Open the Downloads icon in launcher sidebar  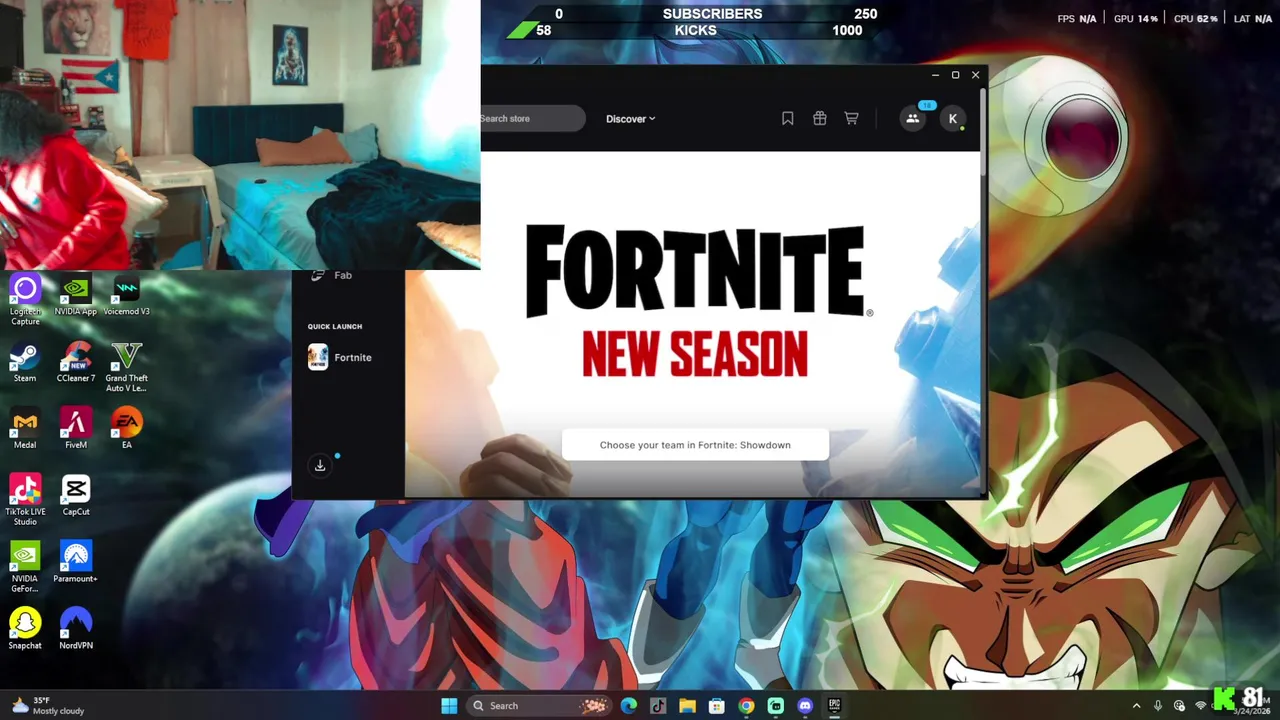pos(320,465)
